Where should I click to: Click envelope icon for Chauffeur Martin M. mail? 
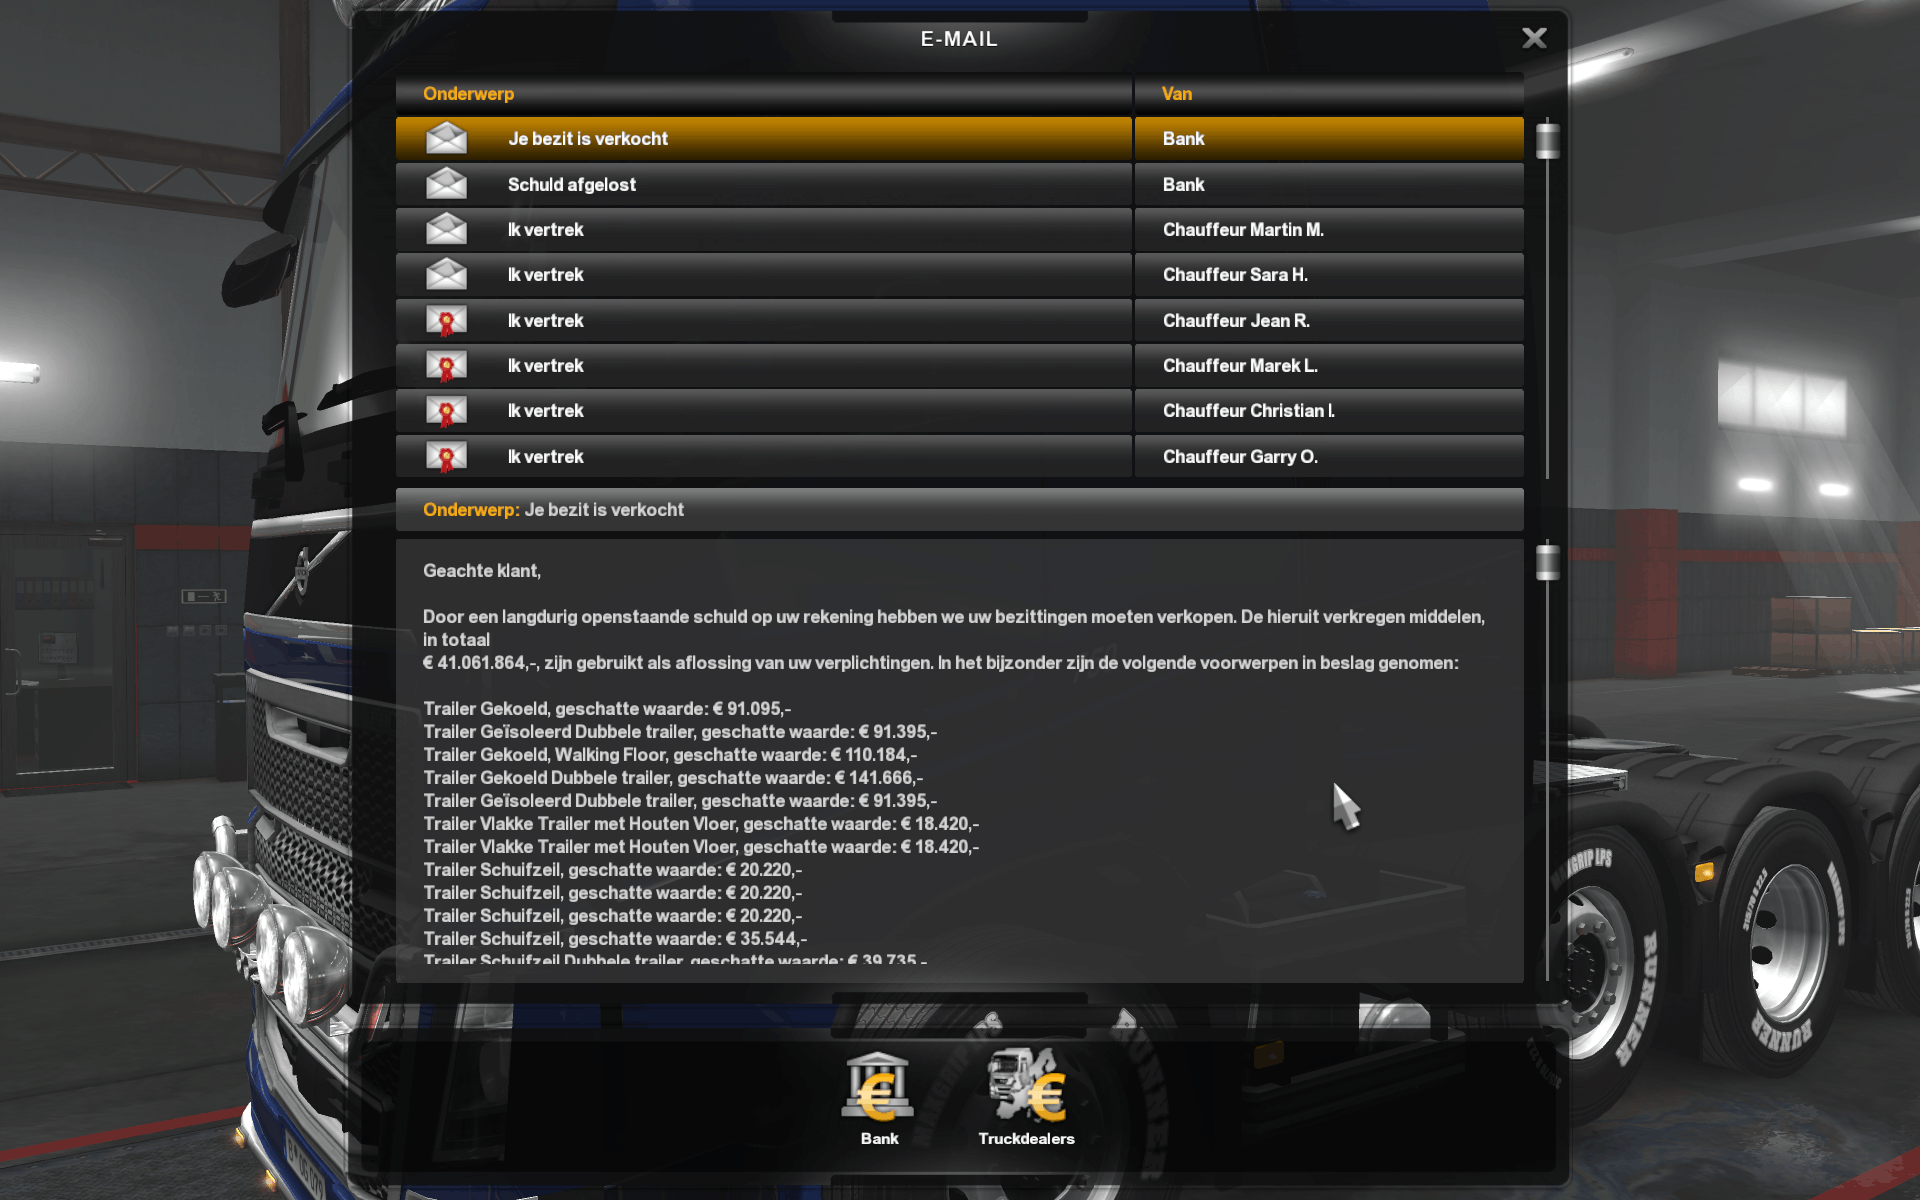pyautogui.click(x=446, y=230)
